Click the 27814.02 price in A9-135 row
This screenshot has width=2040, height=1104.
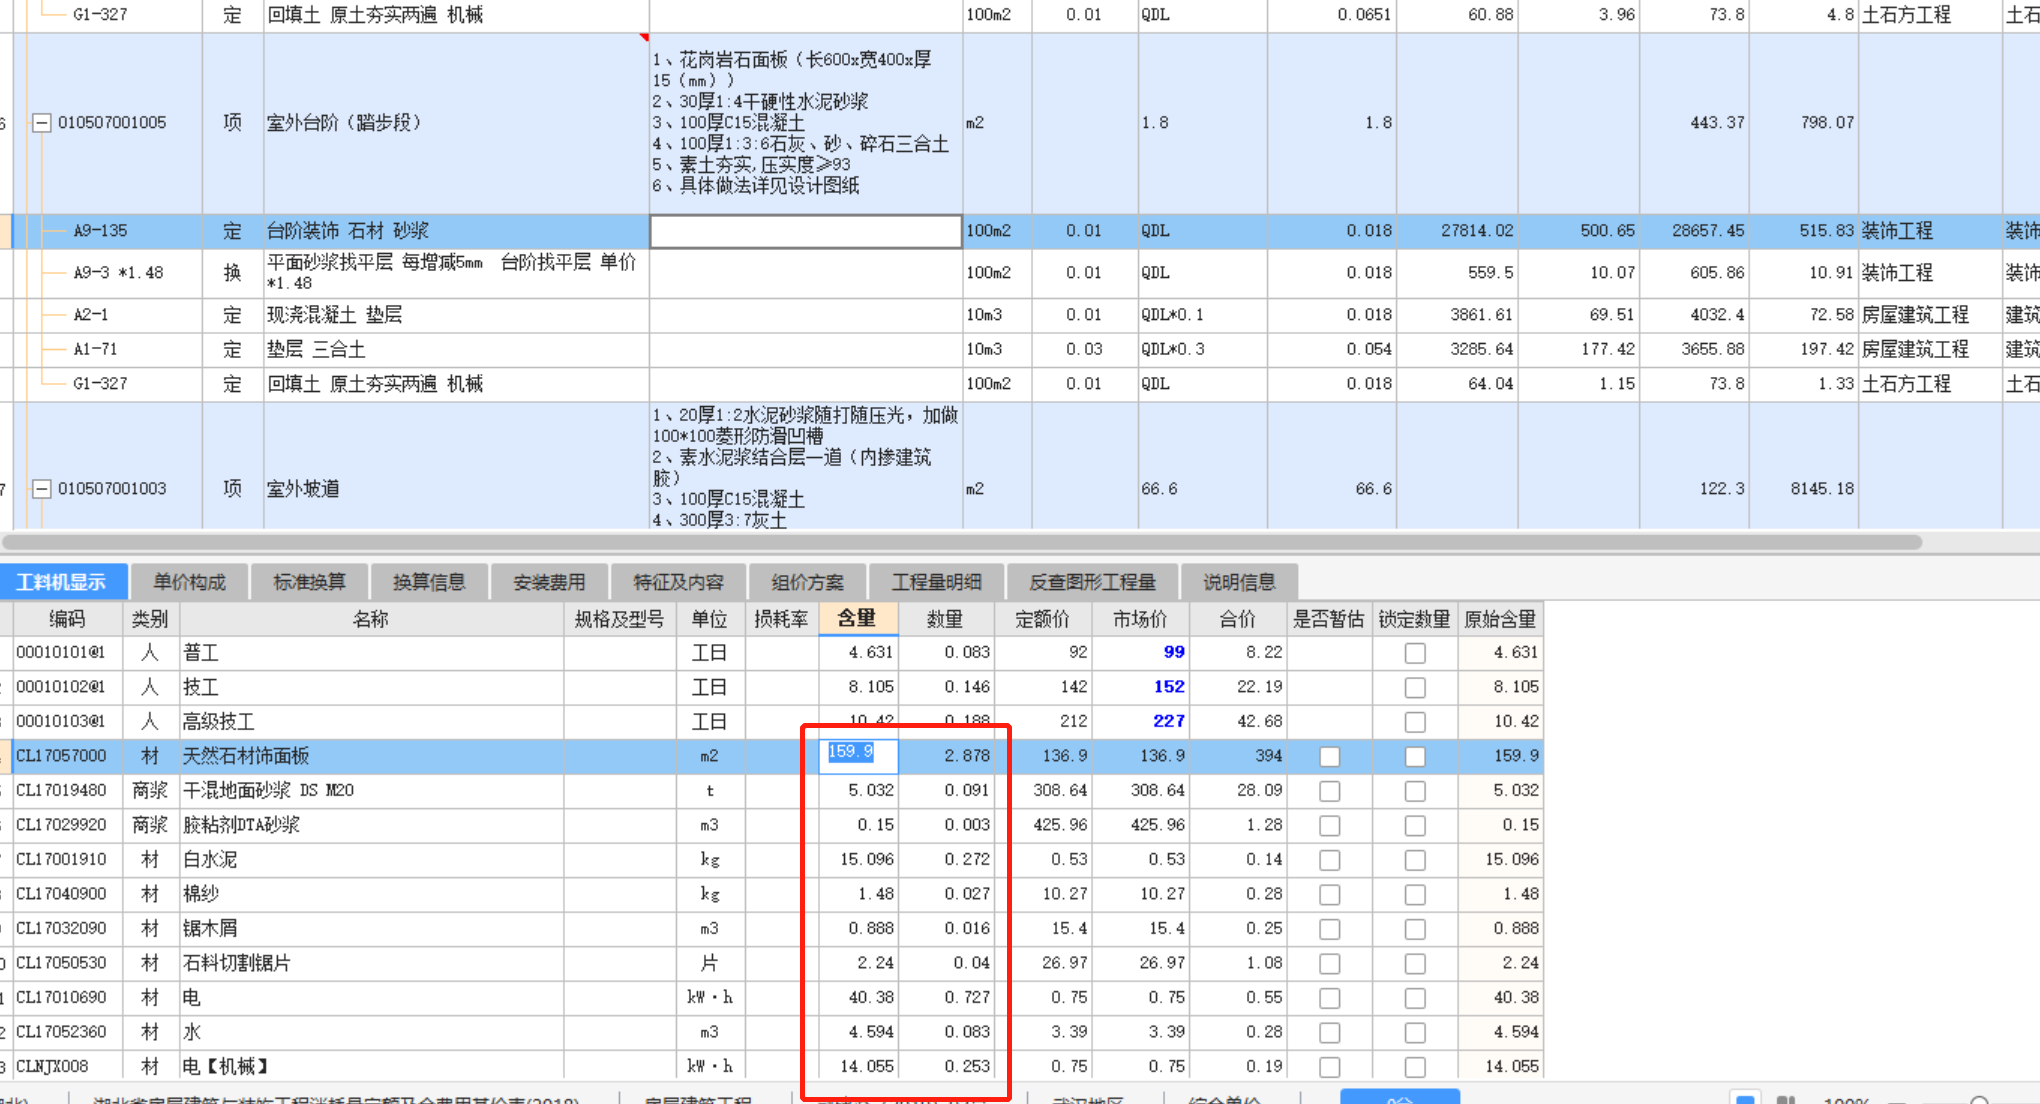[1477, 231]
